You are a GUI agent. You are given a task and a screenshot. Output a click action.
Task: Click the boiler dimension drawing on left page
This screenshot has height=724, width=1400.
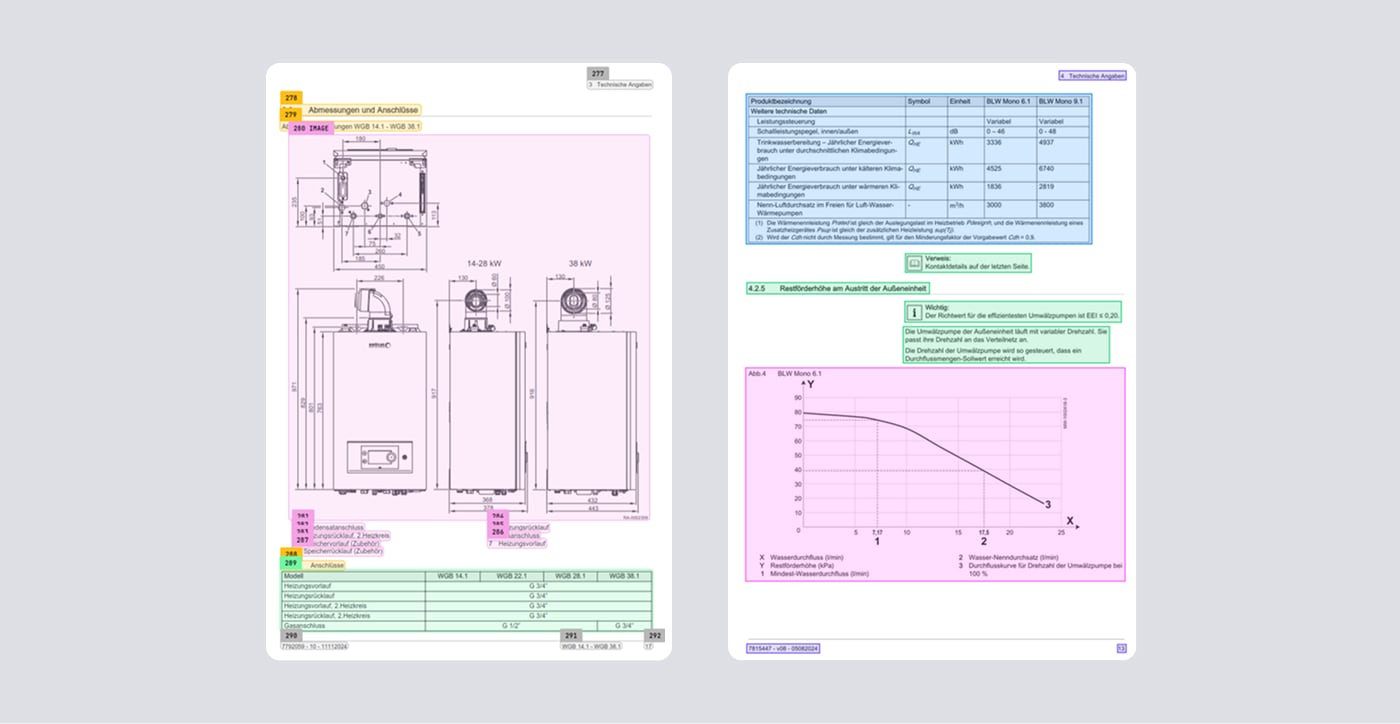tap(469, 328)
